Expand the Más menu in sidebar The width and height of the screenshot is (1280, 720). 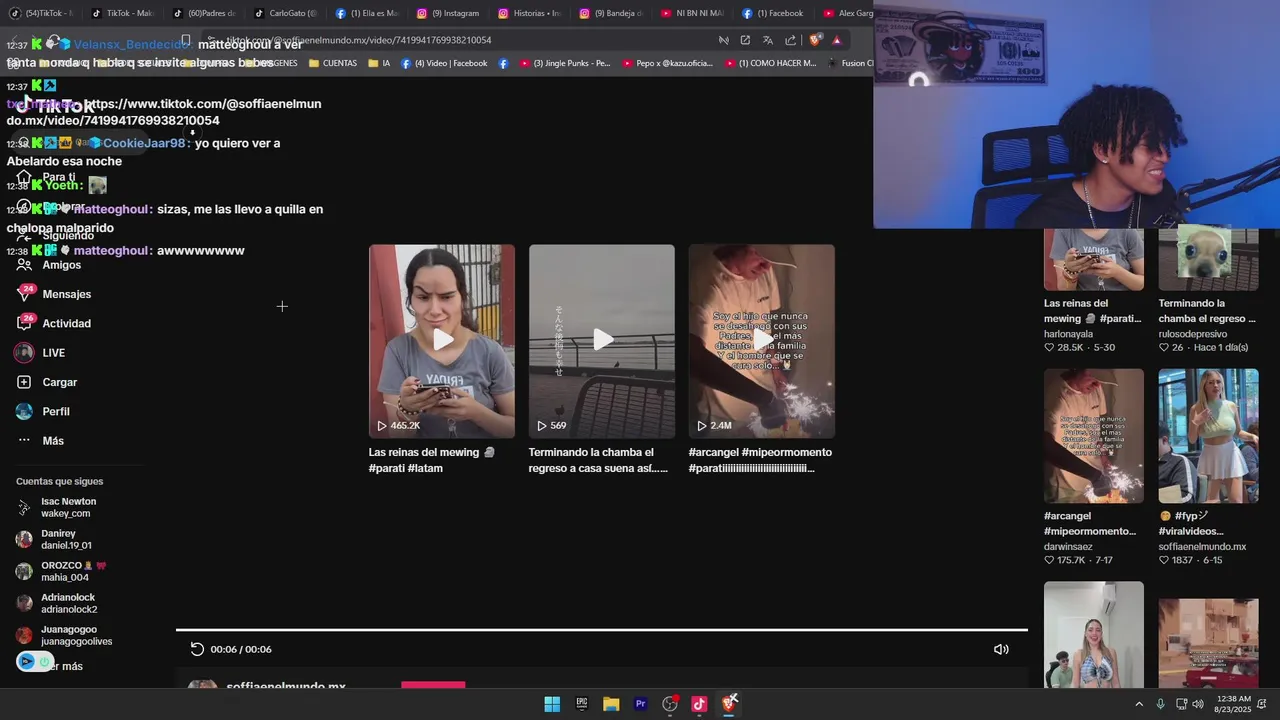pos(40,441)
